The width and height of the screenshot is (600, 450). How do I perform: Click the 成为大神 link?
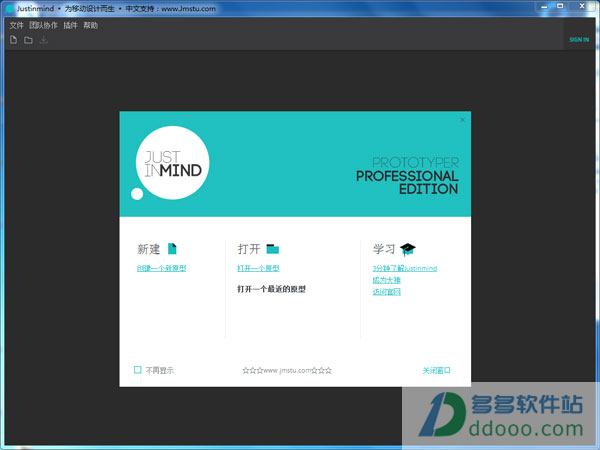tap(386, 280)
